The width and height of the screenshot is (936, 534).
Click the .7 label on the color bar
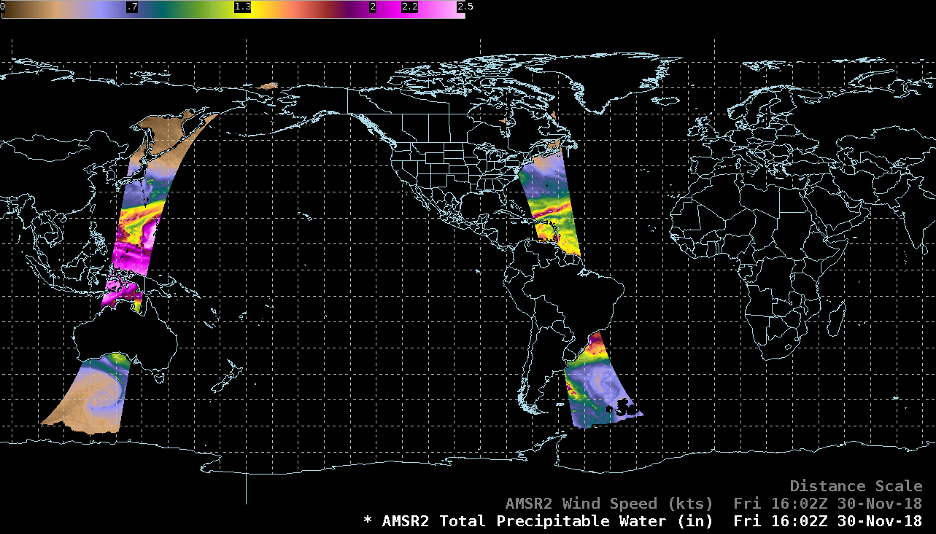[x=133, y=6]
